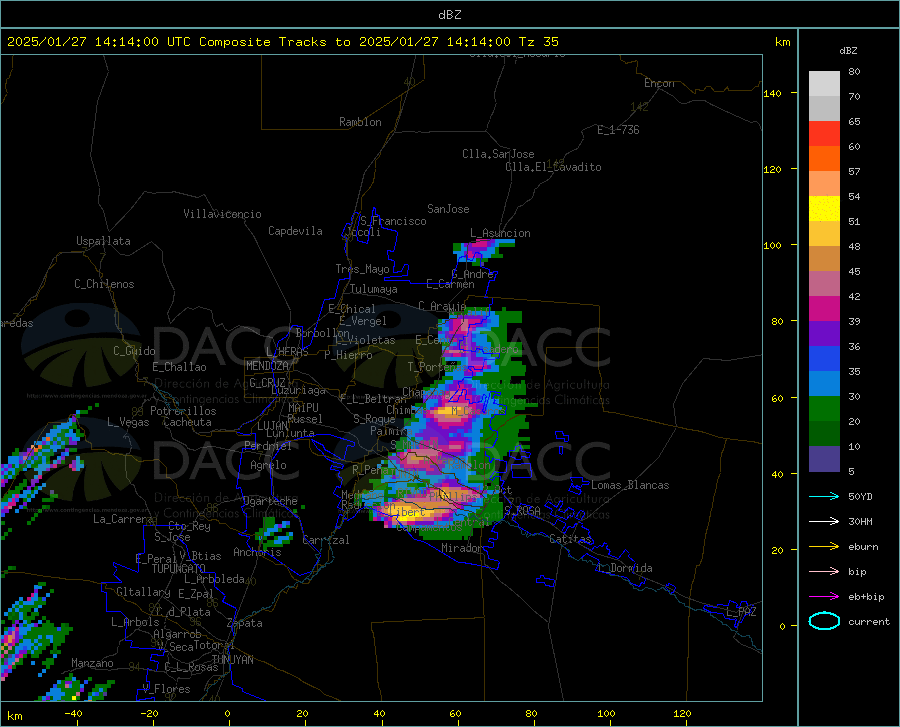Click the Ugarteche label
The image size is (900, 727).
click(270, 501)
